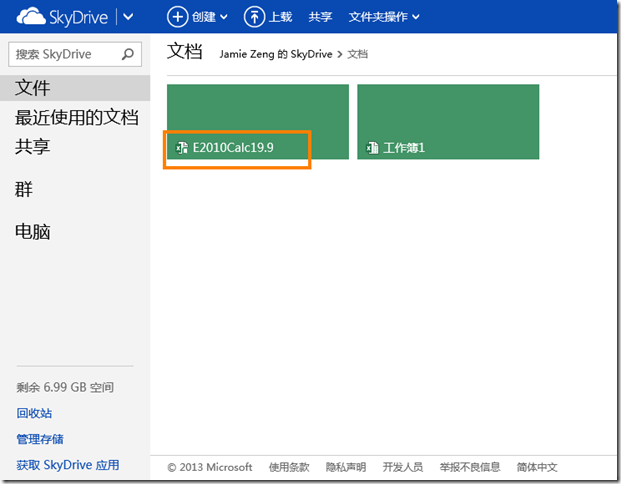Open the 举报不良信息 footer link

click(470, 467)
